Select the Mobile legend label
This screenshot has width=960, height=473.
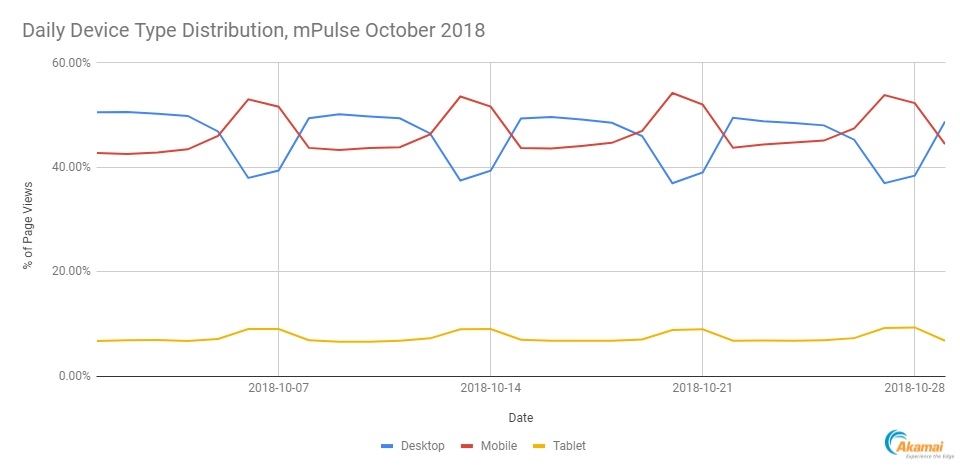[499, 445]
